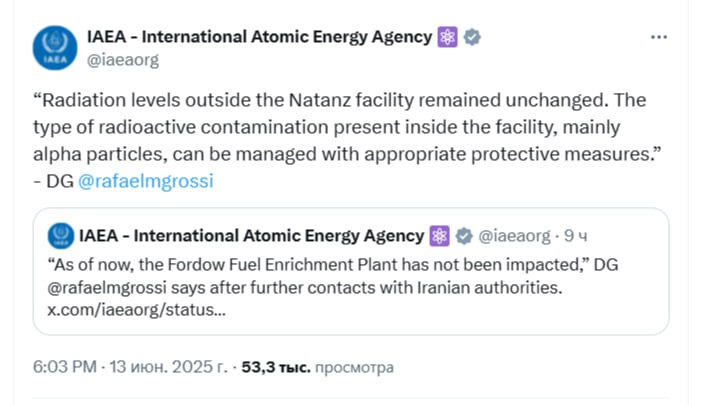
Task: Click the quoted tweet's purple atom badge
Action: point(439,236)
